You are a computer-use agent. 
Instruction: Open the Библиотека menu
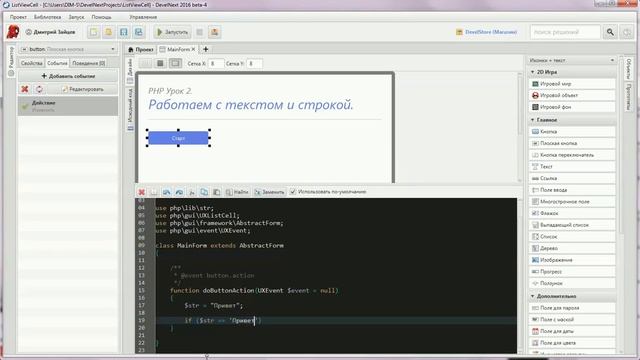click(47, 17)
